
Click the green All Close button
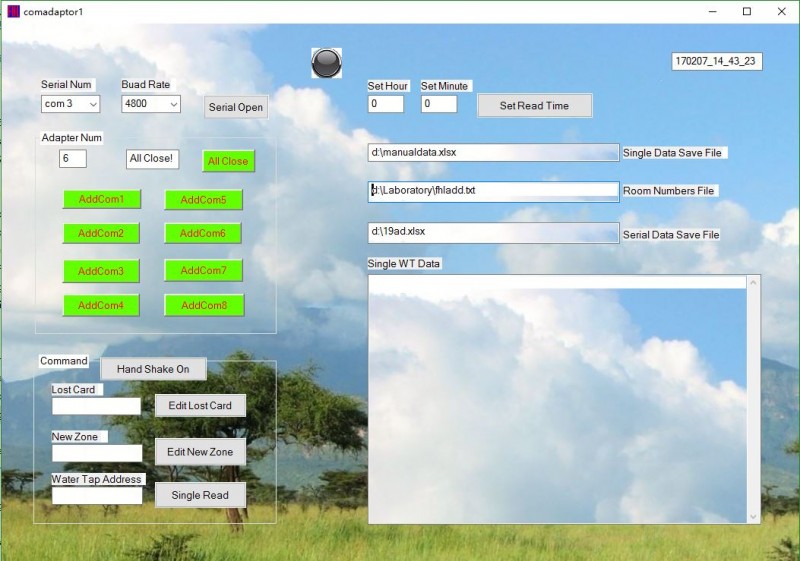coord(228,161)
